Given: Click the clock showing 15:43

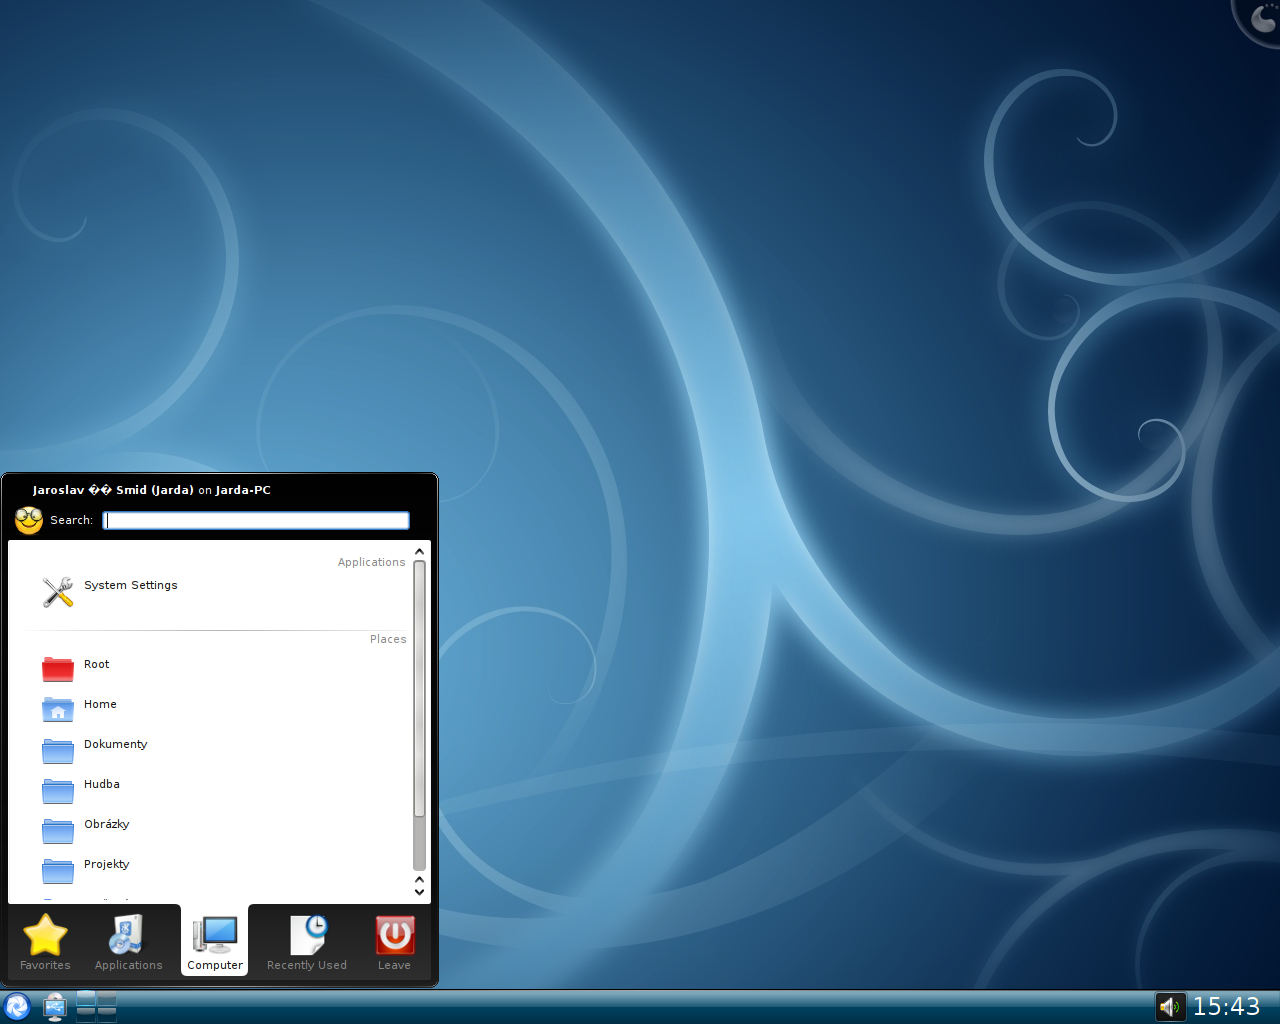Looking at the screenshot, I should [1226, 1007].
